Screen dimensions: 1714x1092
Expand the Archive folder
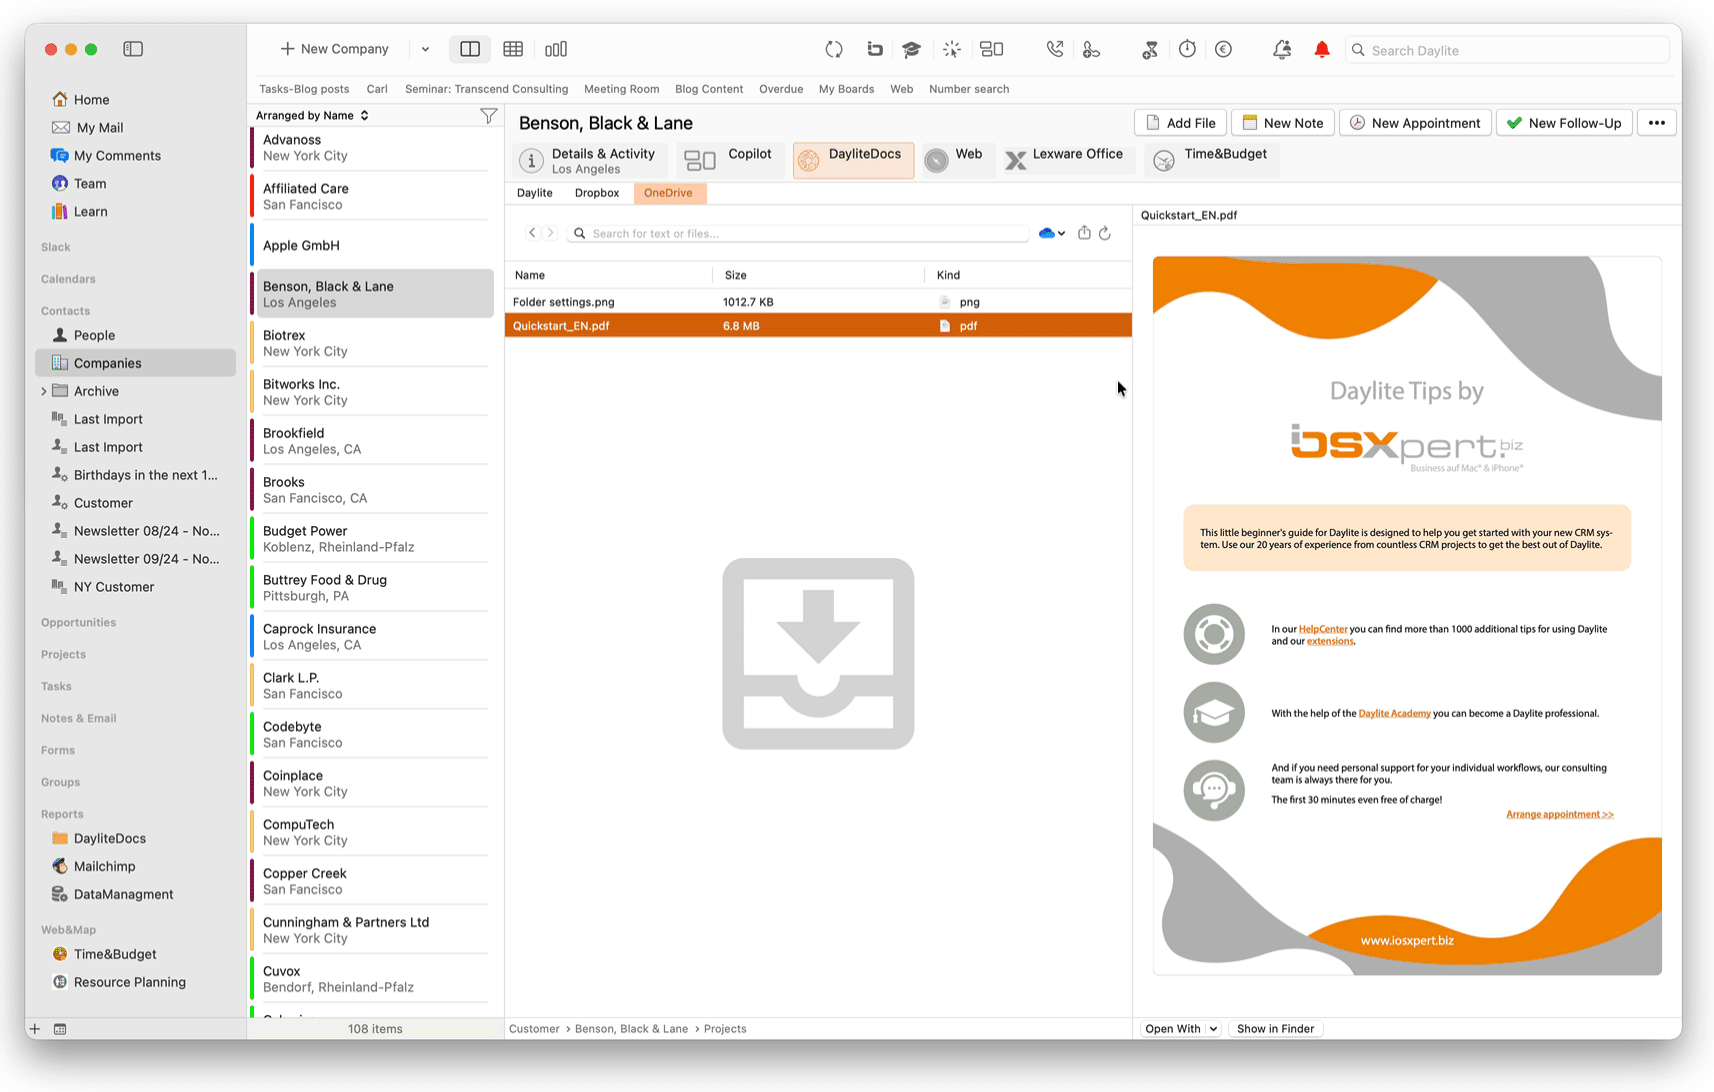click(x=43, y=391)
